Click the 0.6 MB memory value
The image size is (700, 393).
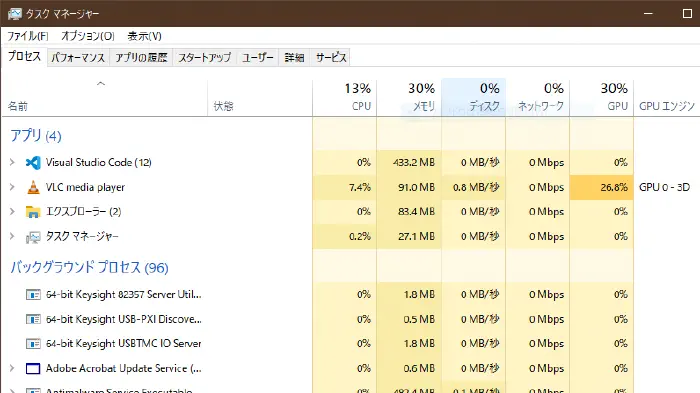click(419, 368)
